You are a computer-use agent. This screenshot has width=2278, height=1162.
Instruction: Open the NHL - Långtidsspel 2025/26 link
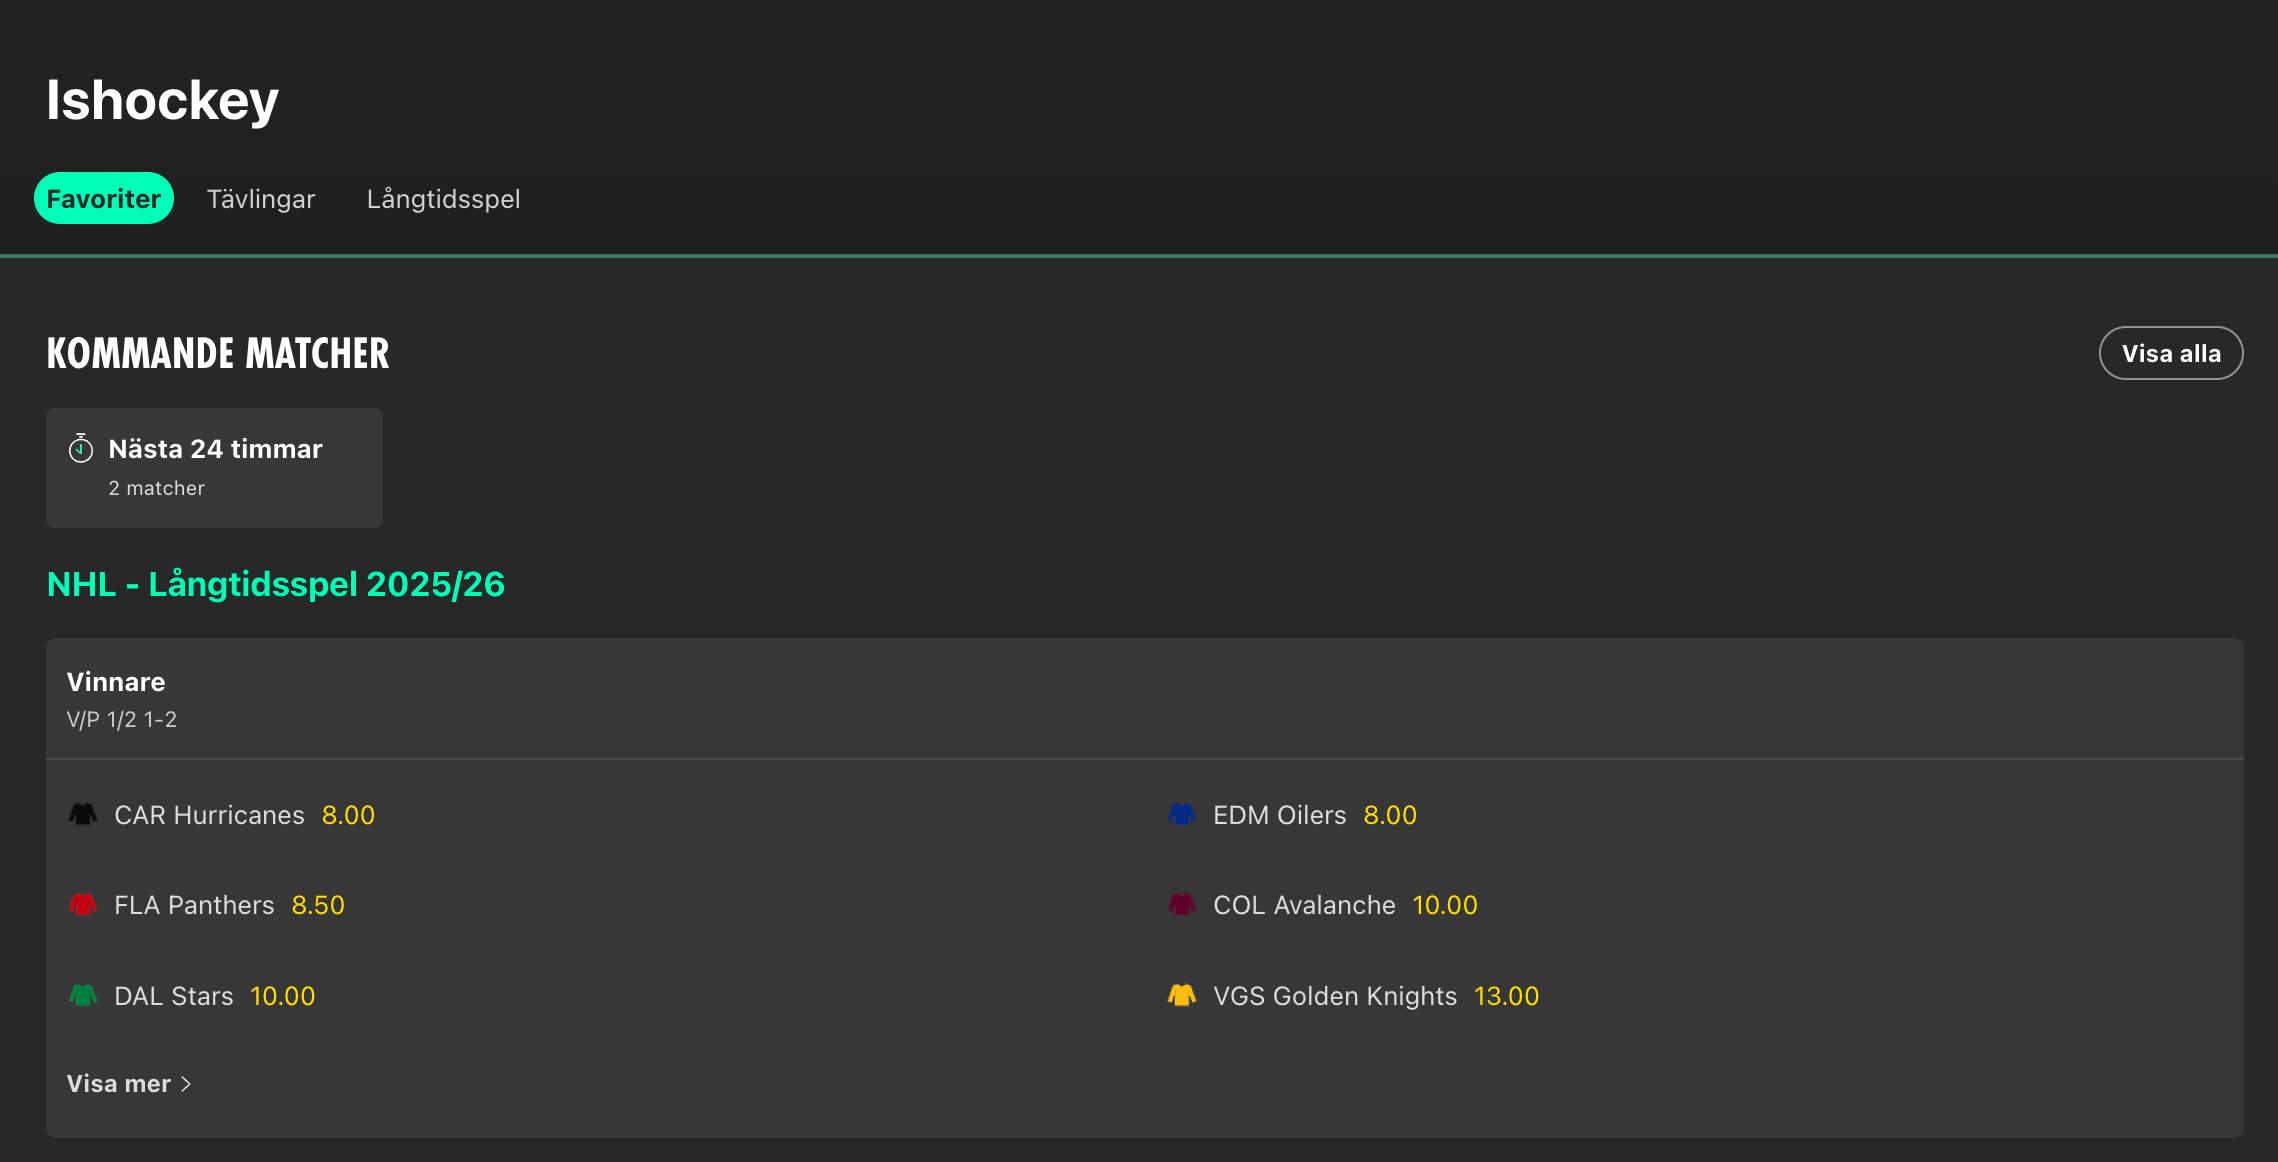coord(276,584)
